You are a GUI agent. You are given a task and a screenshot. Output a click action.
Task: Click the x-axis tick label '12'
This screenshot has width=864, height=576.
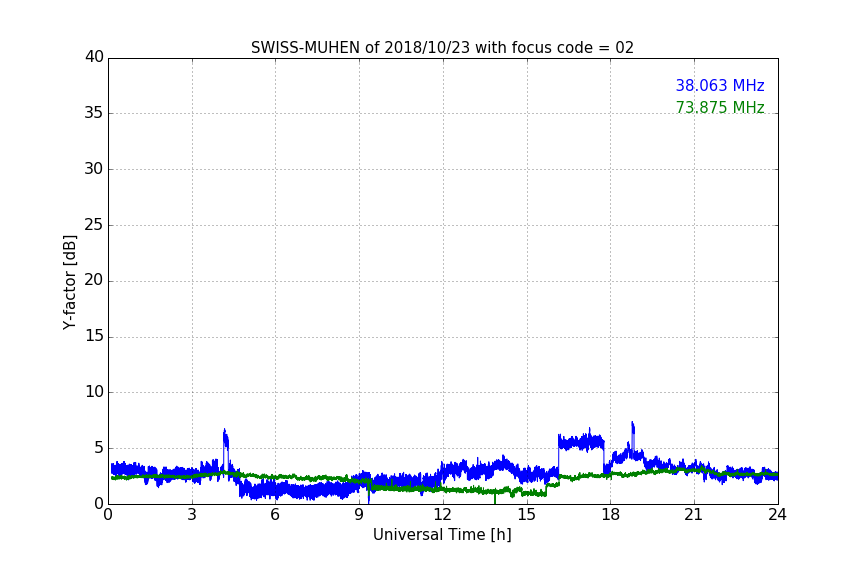pos(442,515)
